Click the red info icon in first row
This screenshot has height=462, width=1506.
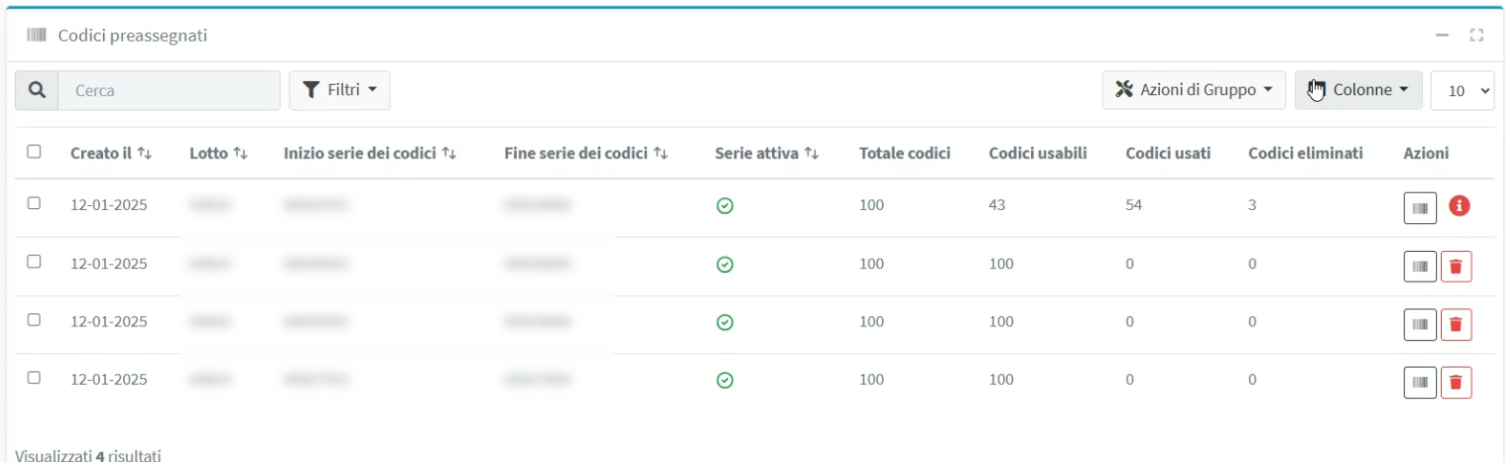1459,206
